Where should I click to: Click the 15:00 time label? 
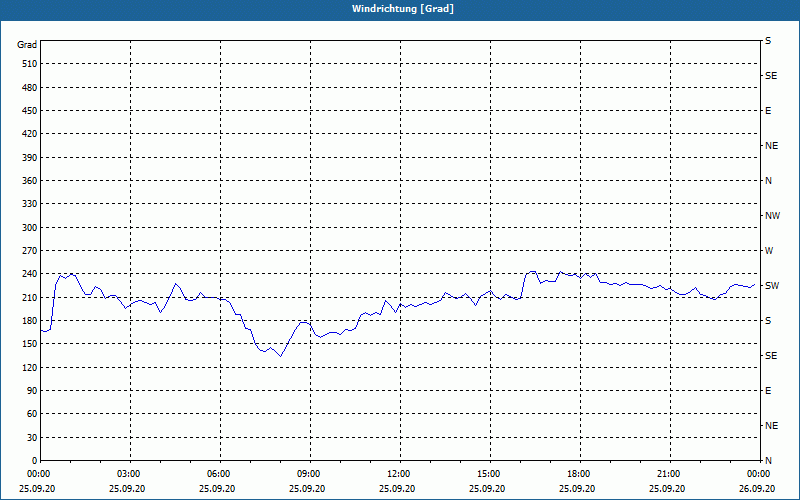point(489,473)
